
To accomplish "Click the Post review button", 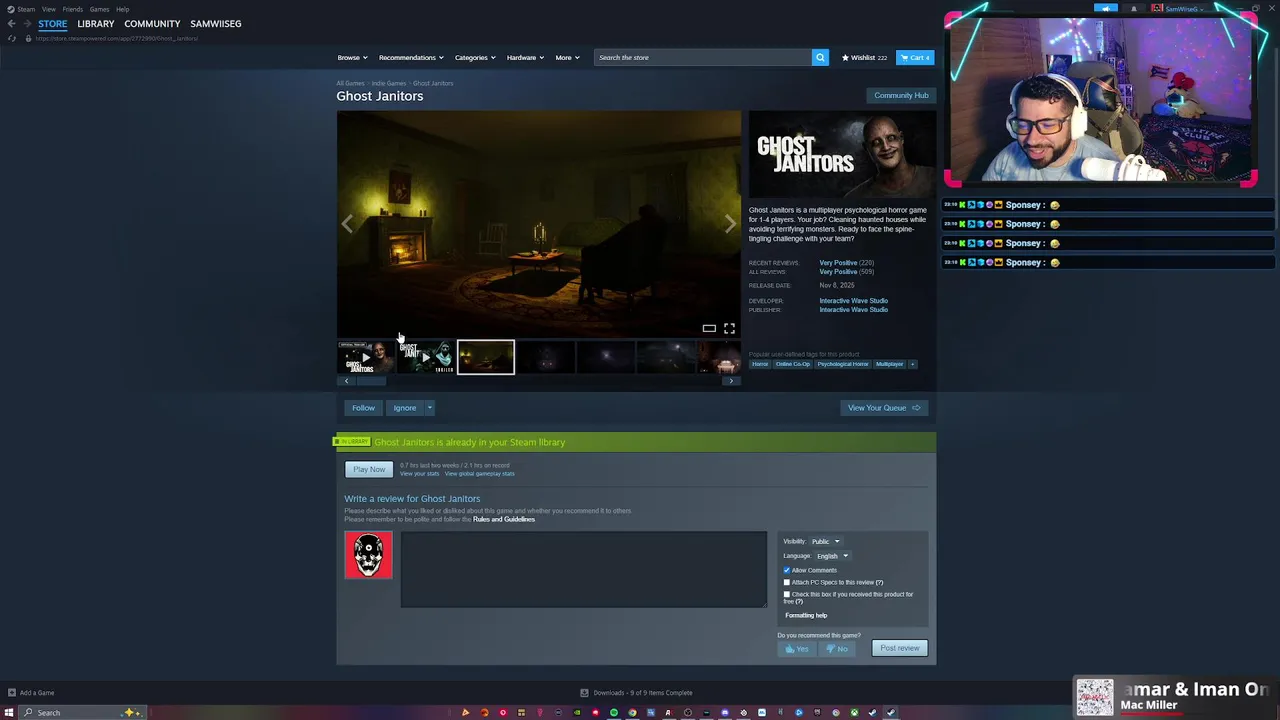I will [900, 648].
